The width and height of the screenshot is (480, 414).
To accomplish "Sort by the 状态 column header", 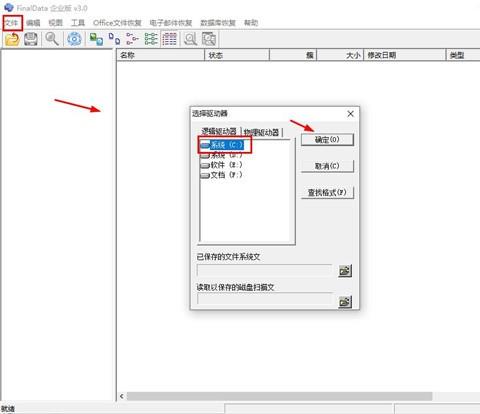I will (237, 55).
